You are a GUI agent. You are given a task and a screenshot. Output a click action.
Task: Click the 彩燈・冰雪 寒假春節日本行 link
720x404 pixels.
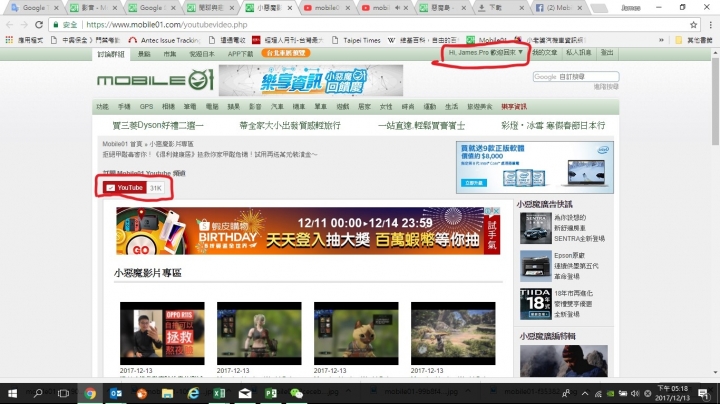(x=553, y=125)
